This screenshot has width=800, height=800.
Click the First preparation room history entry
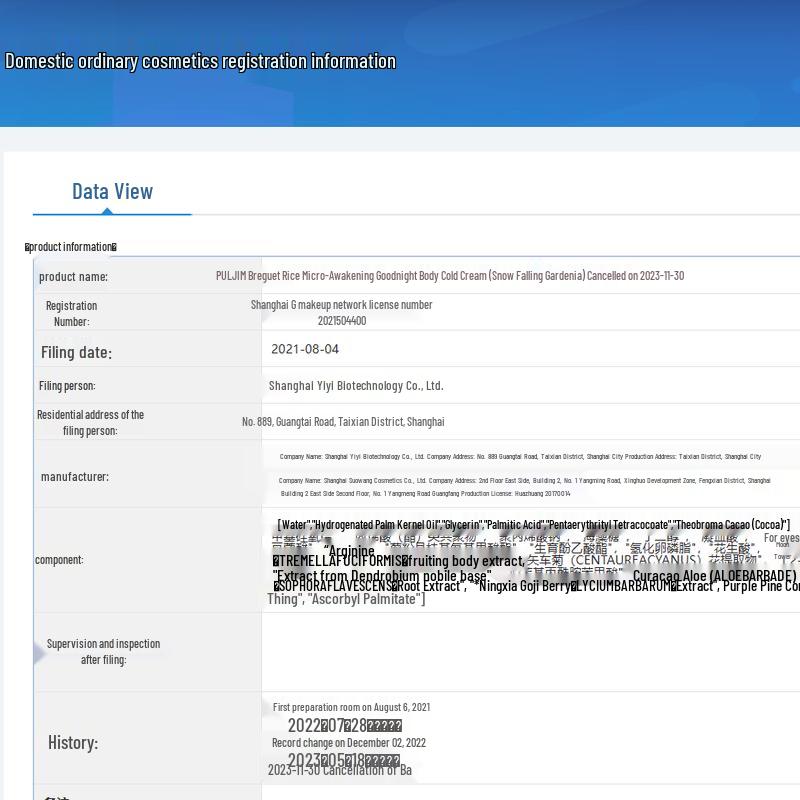(x=352, y=707)
